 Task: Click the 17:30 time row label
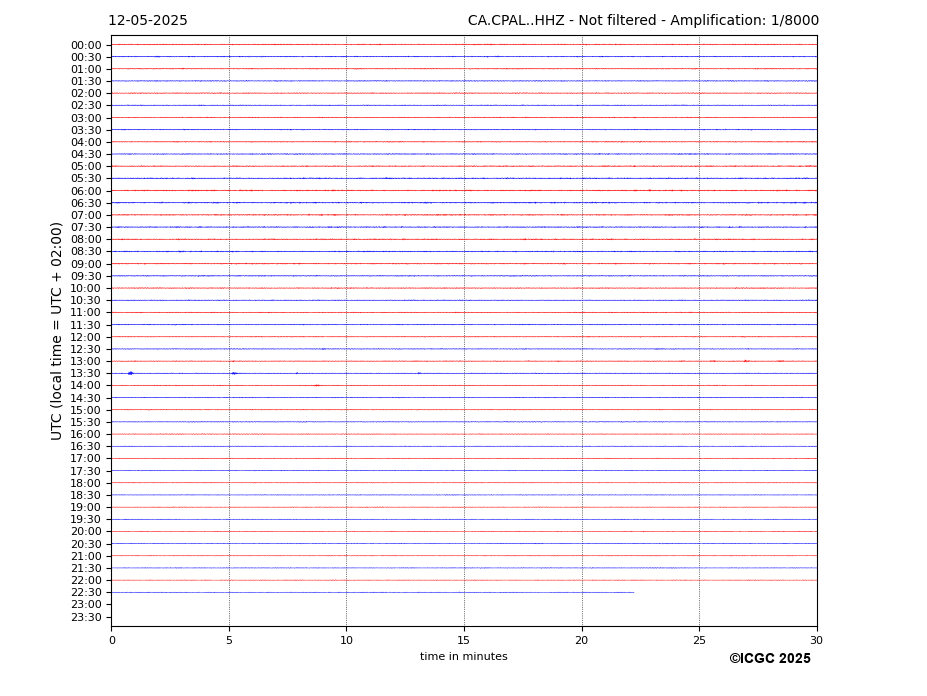tap(86, 471)
